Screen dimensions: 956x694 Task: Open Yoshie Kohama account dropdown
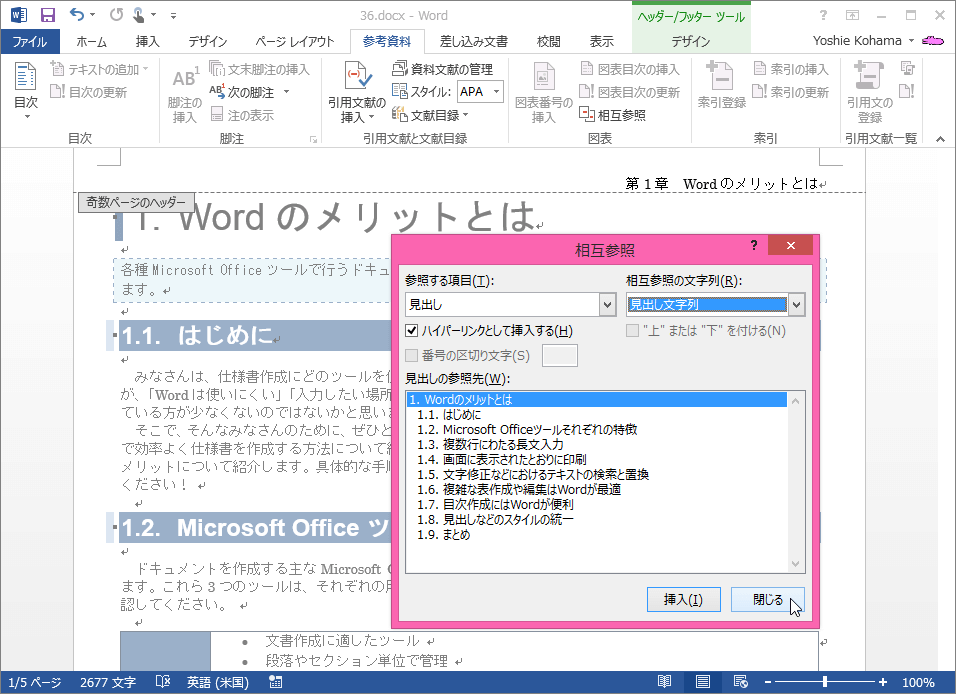(911, 41)
